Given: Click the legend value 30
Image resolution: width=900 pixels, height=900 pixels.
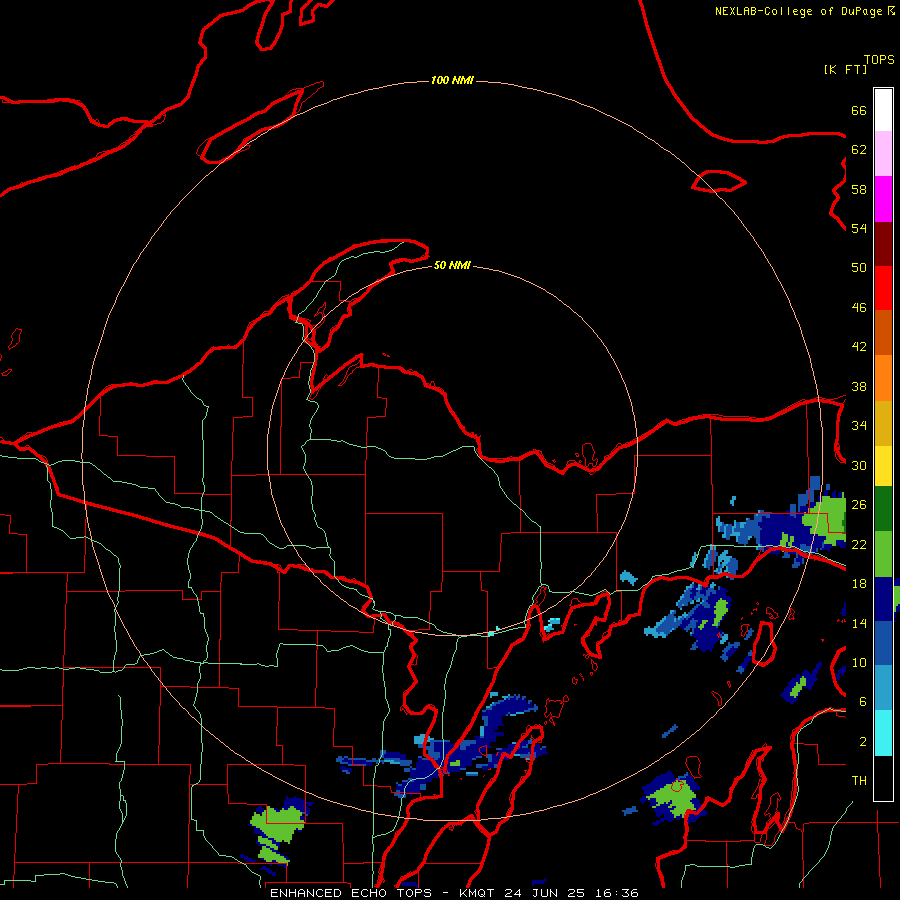Looking at the screenshot, I should coord(859,465).
